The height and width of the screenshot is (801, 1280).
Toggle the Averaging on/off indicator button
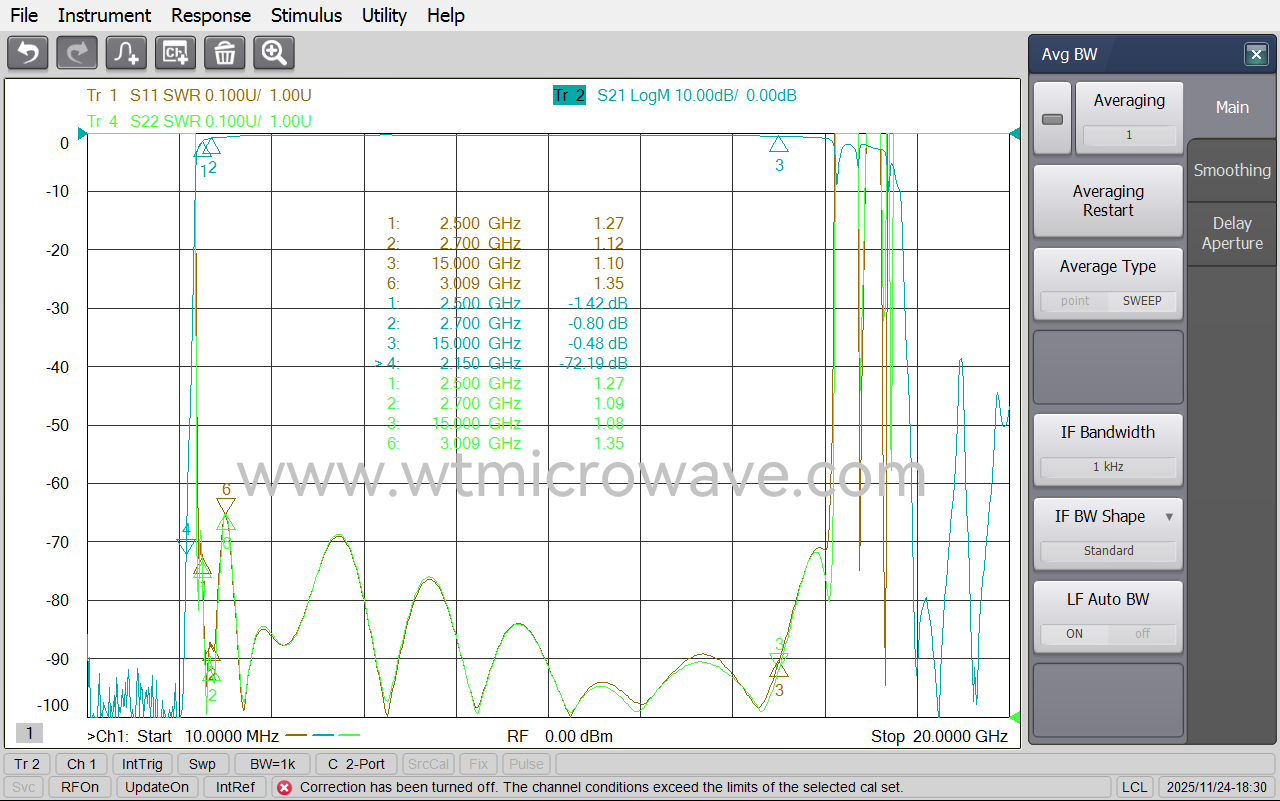point(1052,119)
